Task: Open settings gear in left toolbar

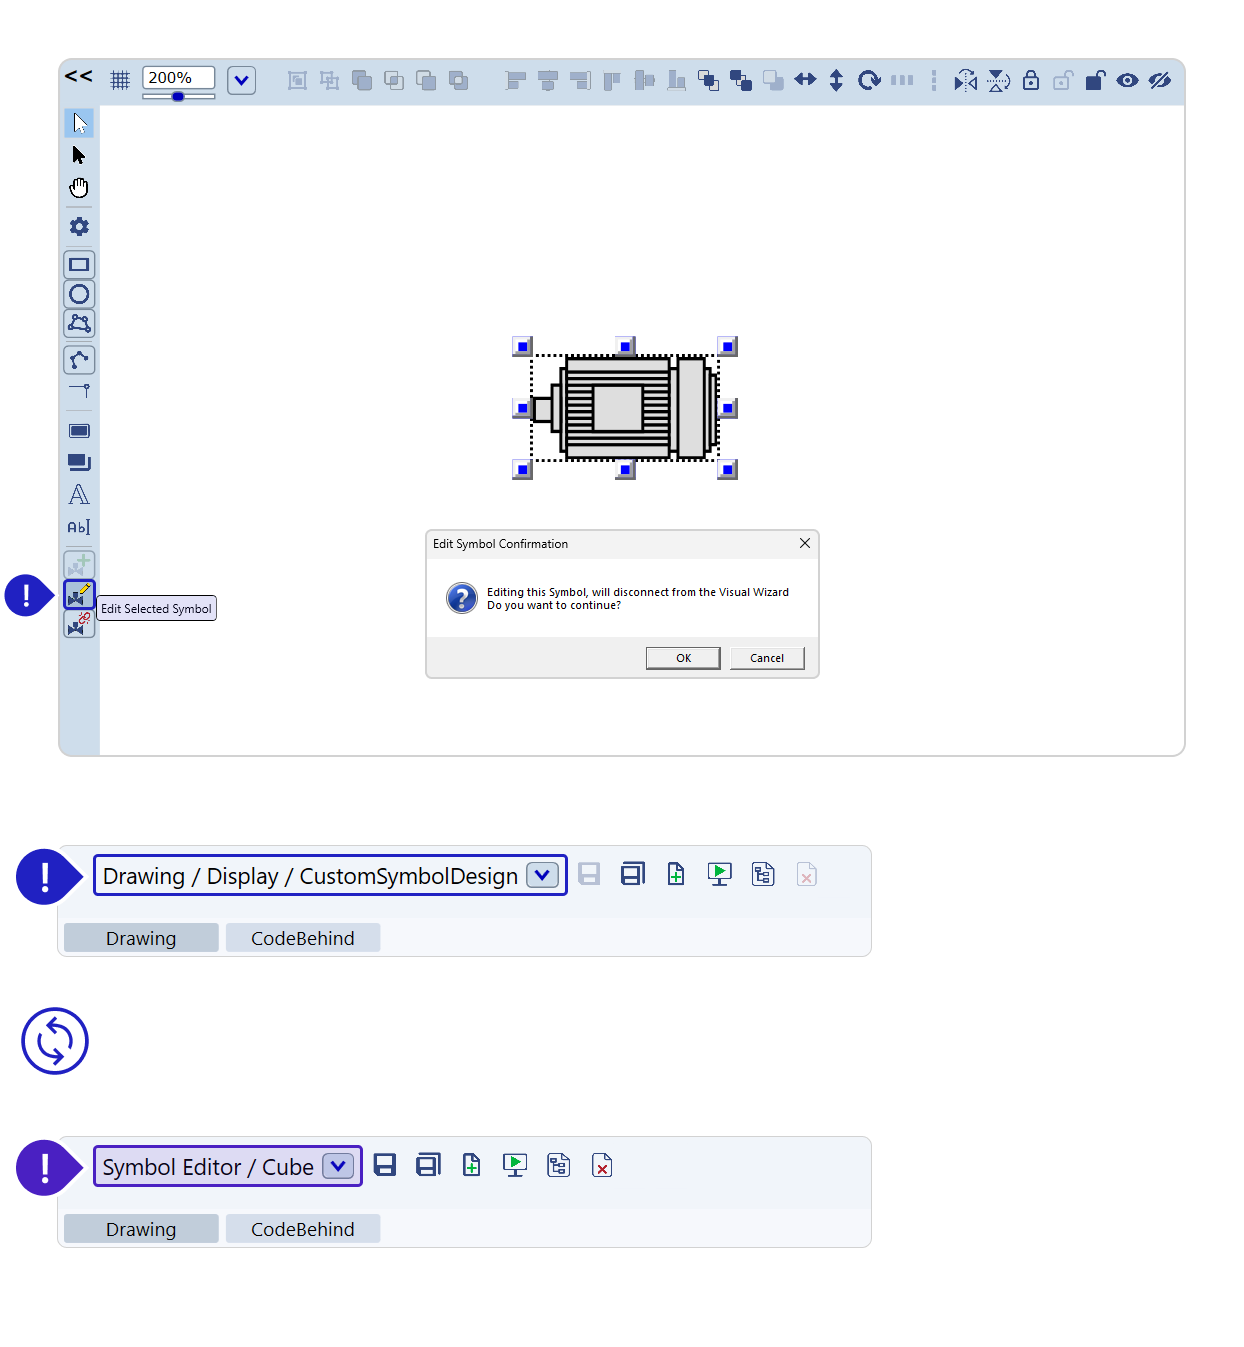Action: click(79, 227)
